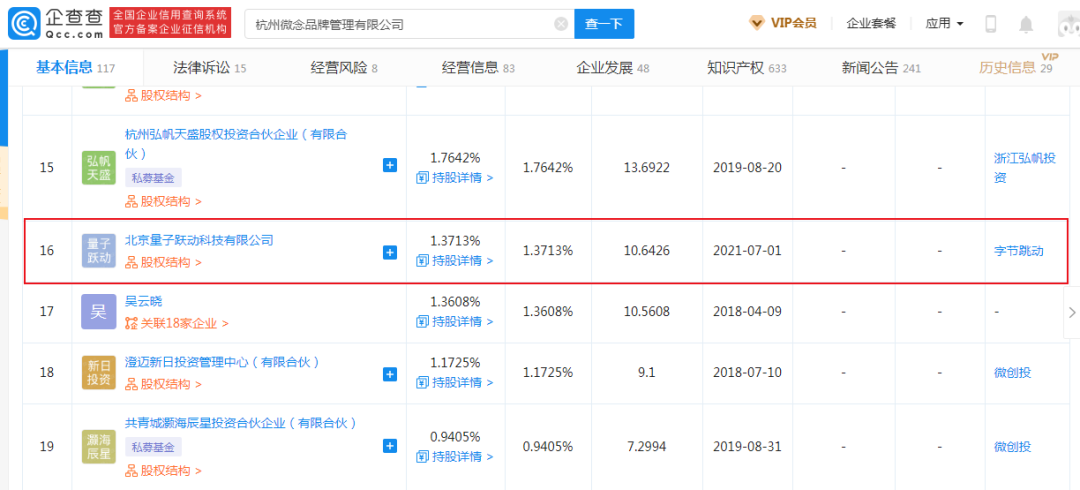Select the date 2021-07-01 cell
Image resolution: width=1080 pixels, height=490 pixels.
[747, 251]
